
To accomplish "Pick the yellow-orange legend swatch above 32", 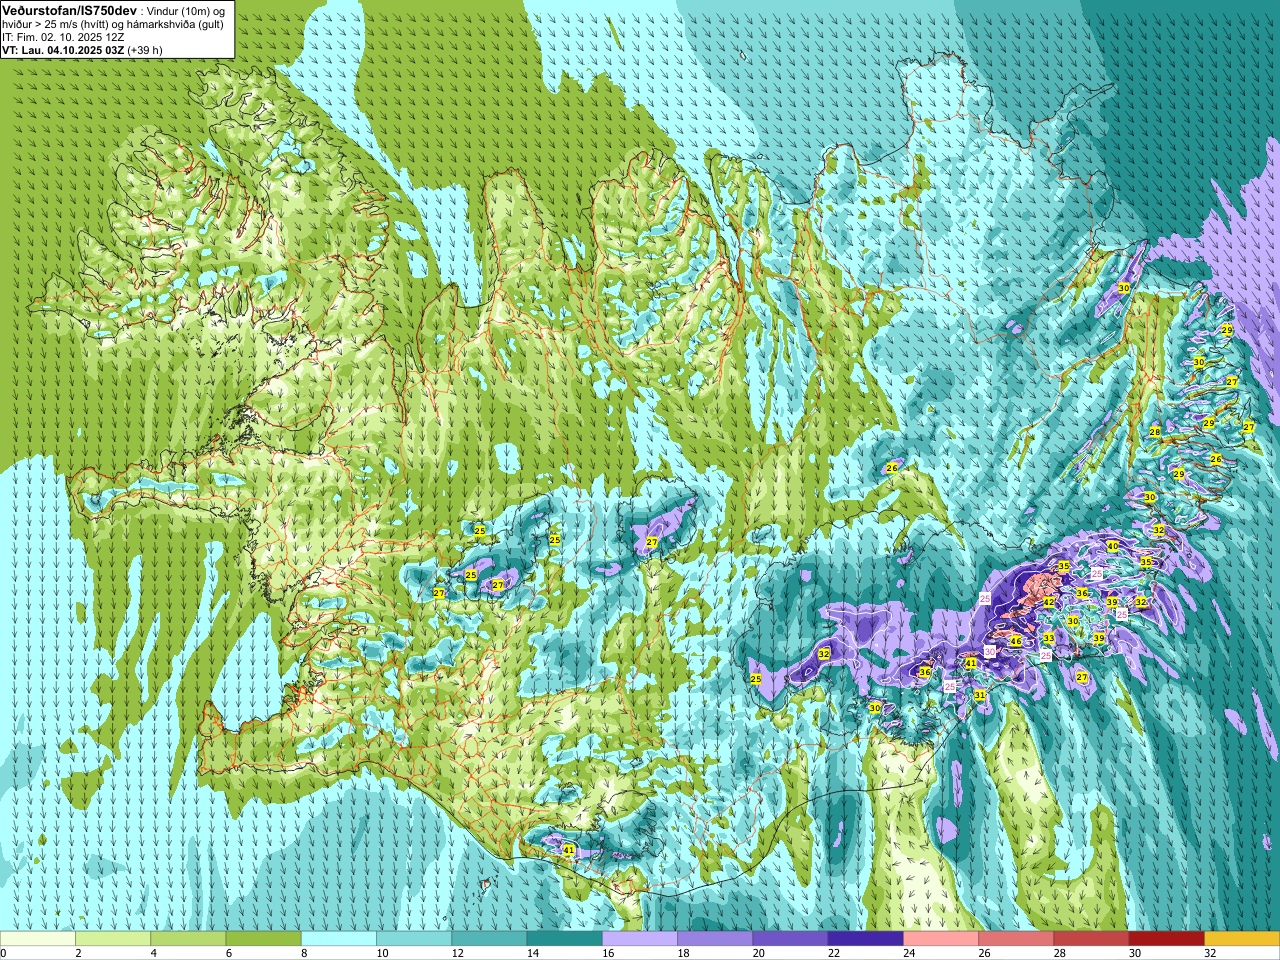I will 1242,938.
